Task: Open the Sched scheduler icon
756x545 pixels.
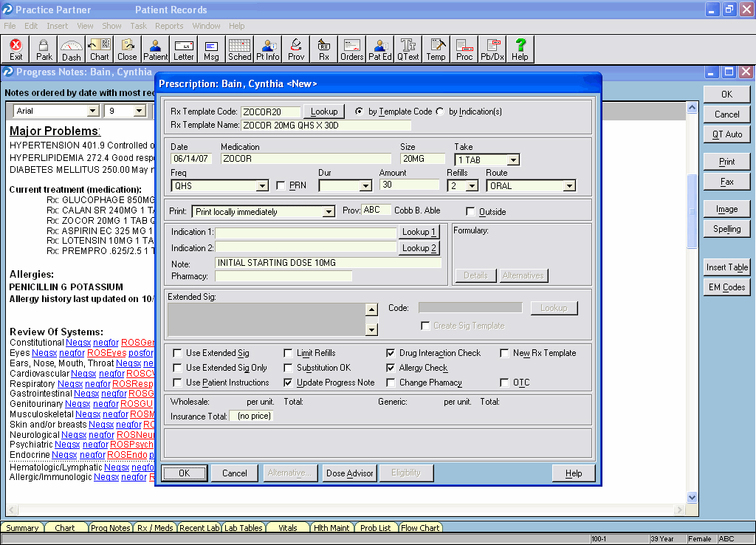Action: (x=240, y=49)
